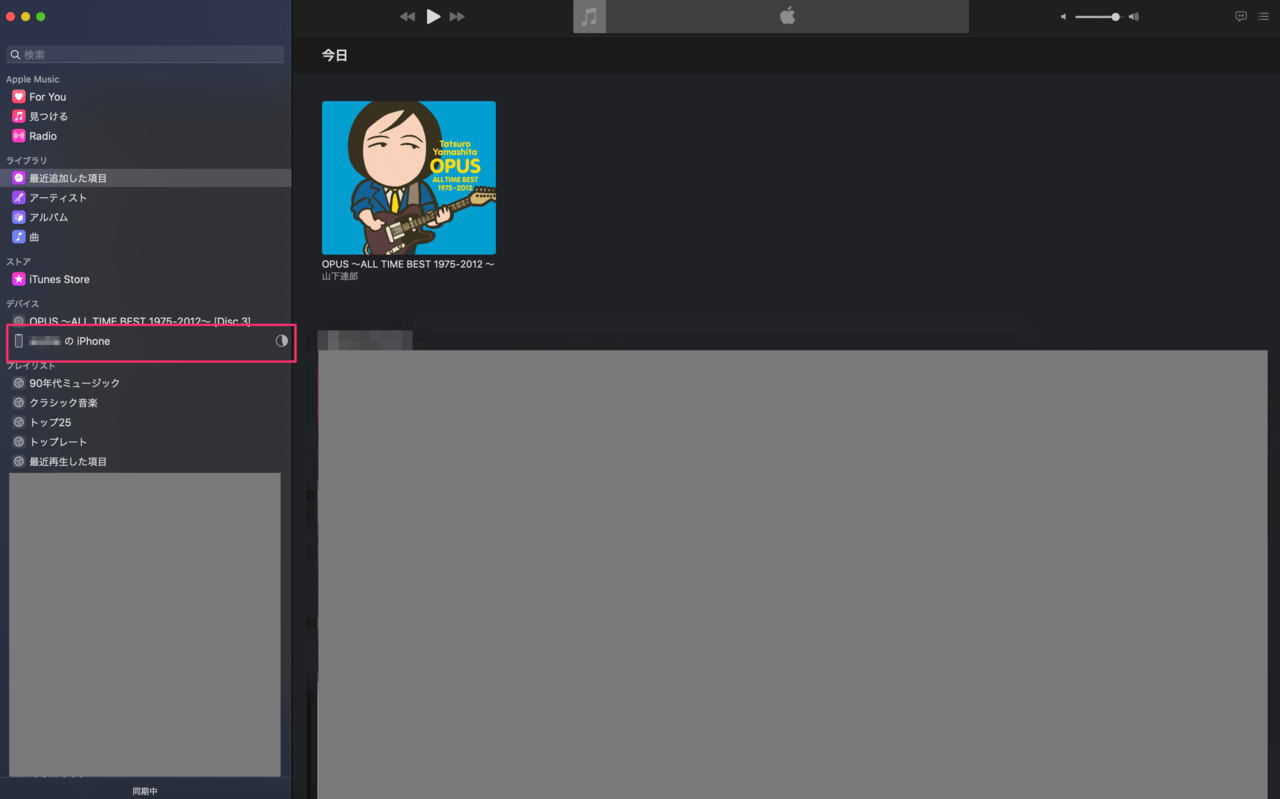Open the lyrics speech bubble icon
This screenshot has height=799, width=1280.
pos(1241,16)
